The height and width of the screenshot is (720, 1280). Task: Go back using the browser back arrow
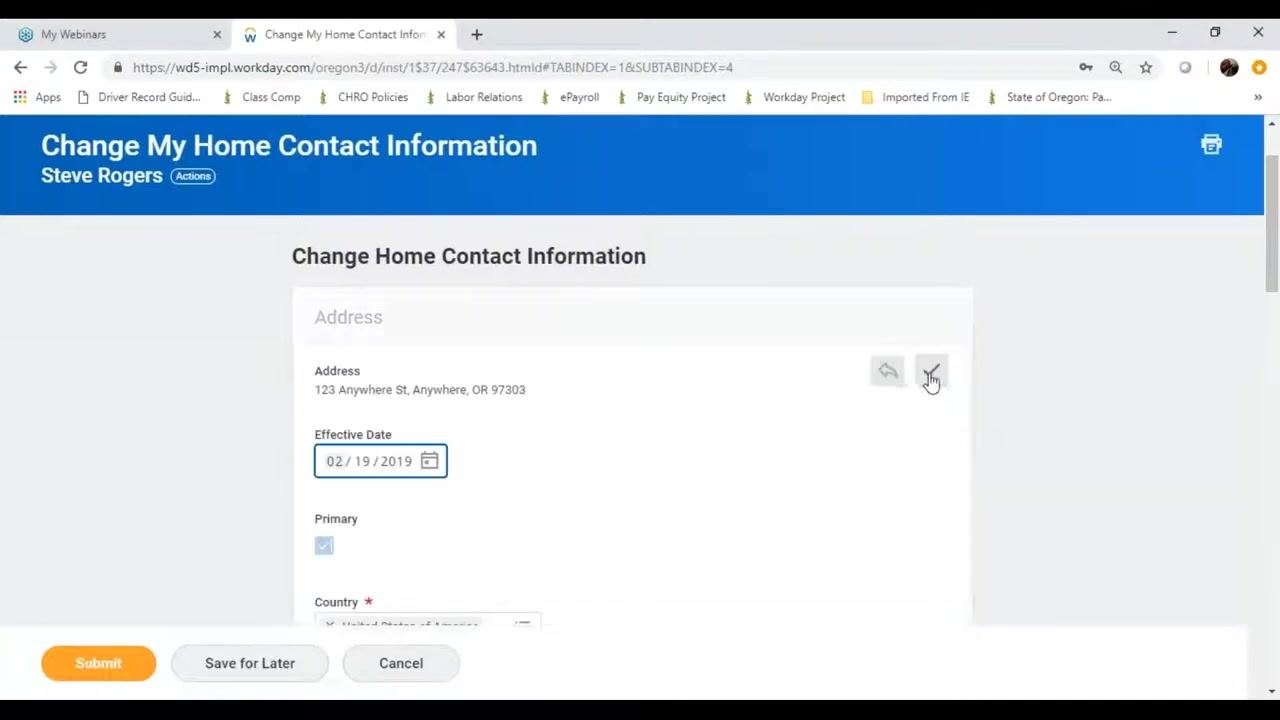point(21,67)
